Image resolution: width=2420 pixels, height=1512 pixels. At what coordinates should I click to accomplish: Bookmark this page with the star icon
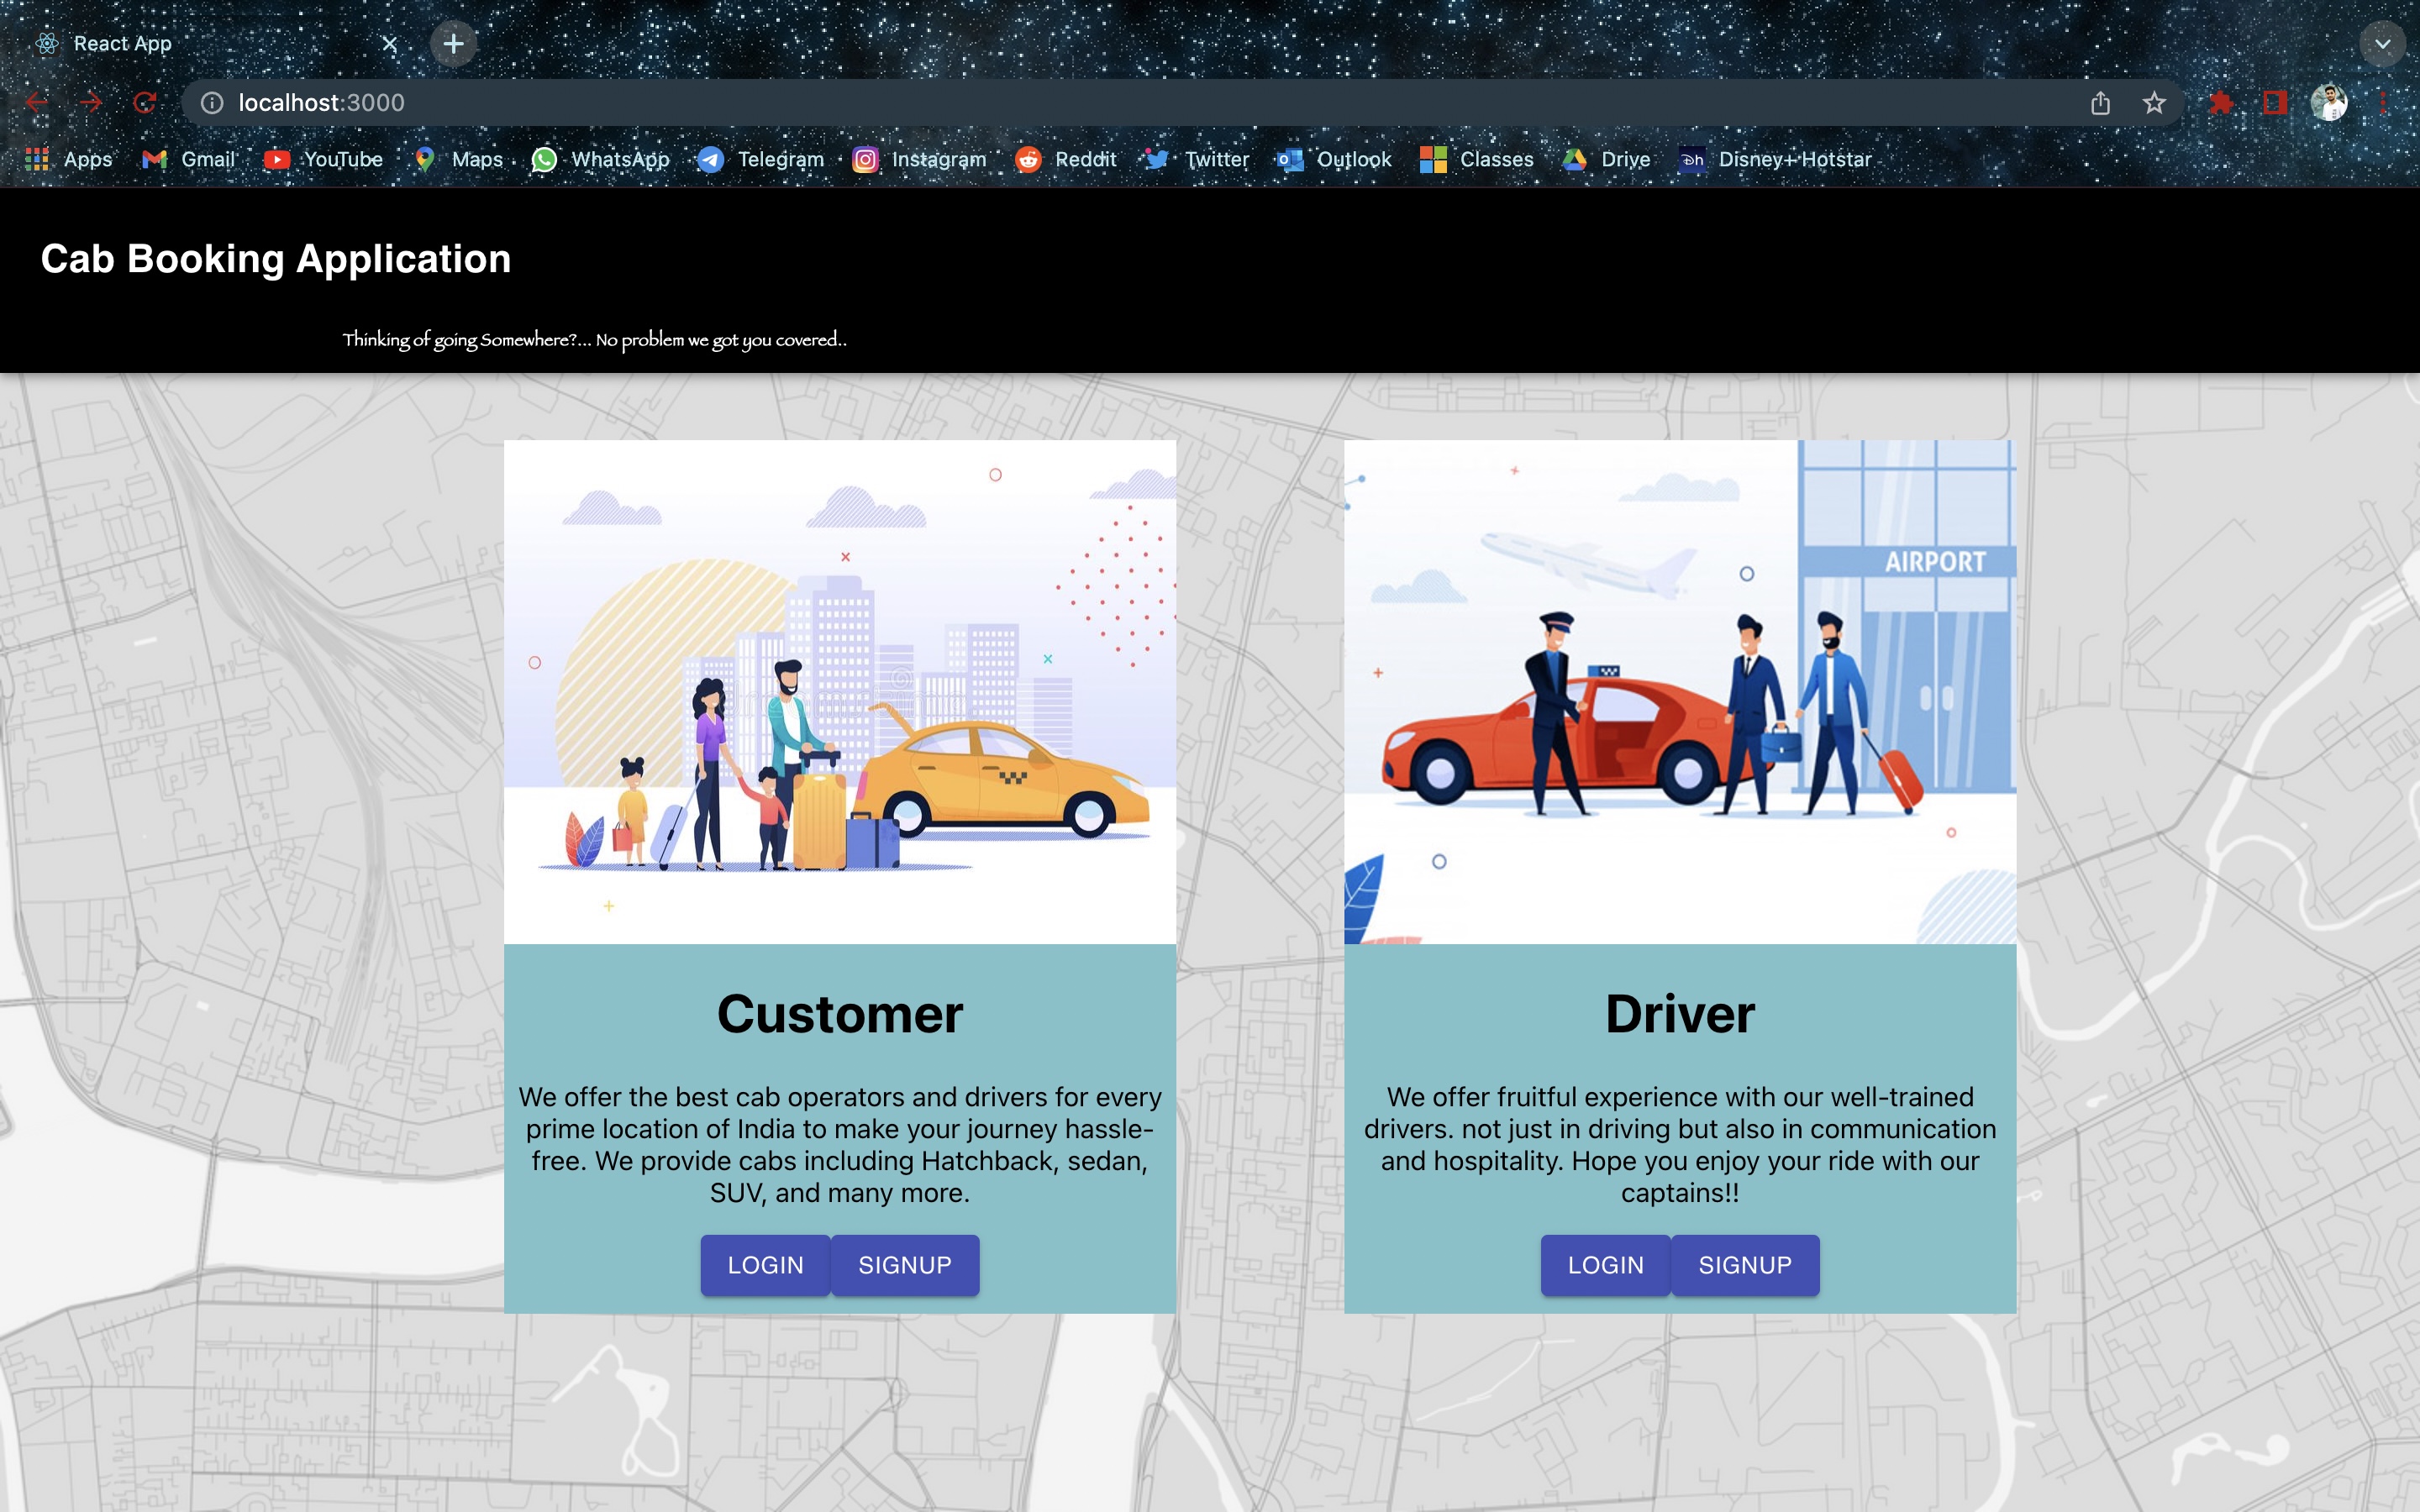tap(2154, 103)
